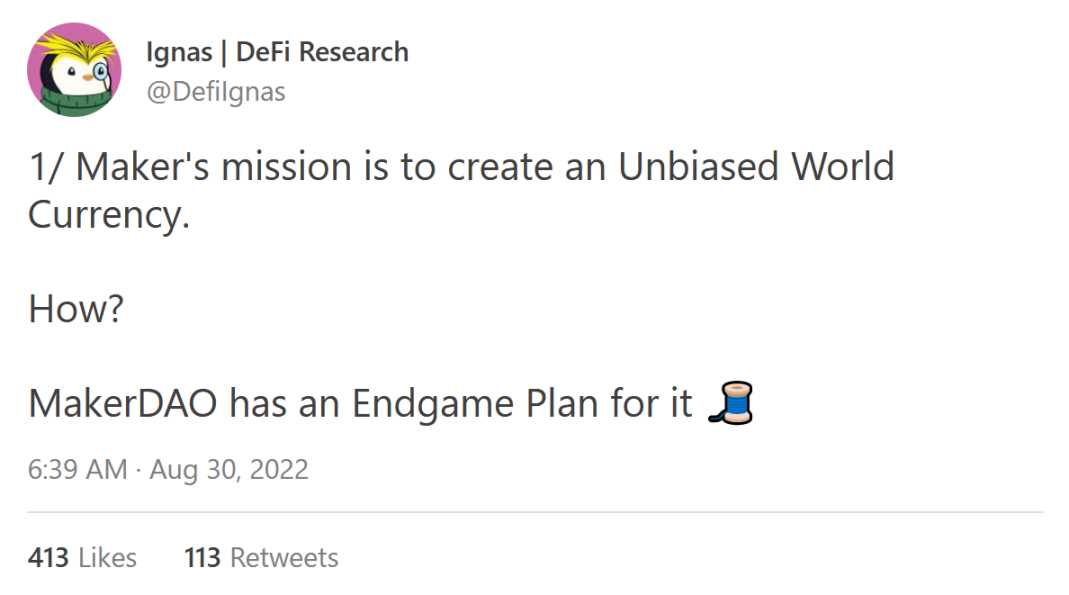
Task: Click the thread spool emoji
Action: tap(729, 403)
